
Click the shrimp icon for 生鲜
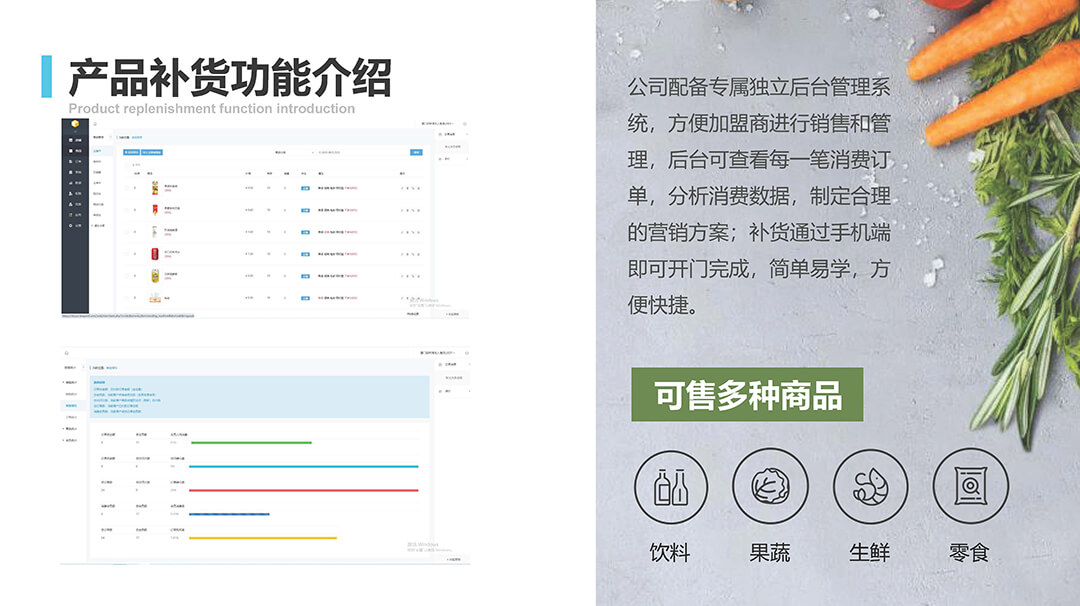[870, 487]
